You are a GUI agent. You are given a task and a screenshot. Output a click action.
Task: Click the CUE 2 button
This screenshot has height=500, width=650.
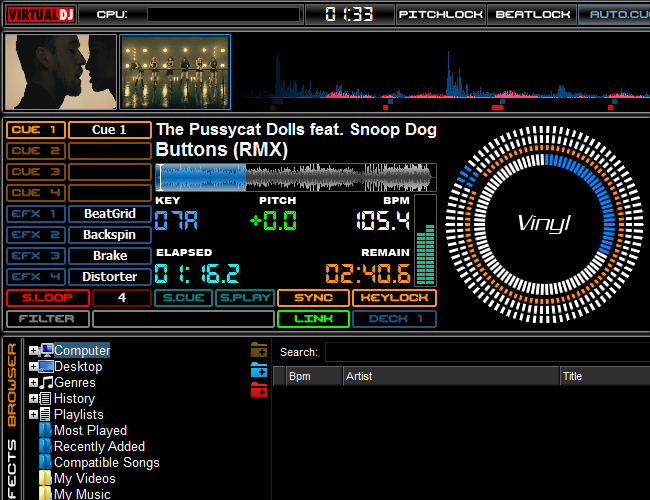tap(36, 151)
